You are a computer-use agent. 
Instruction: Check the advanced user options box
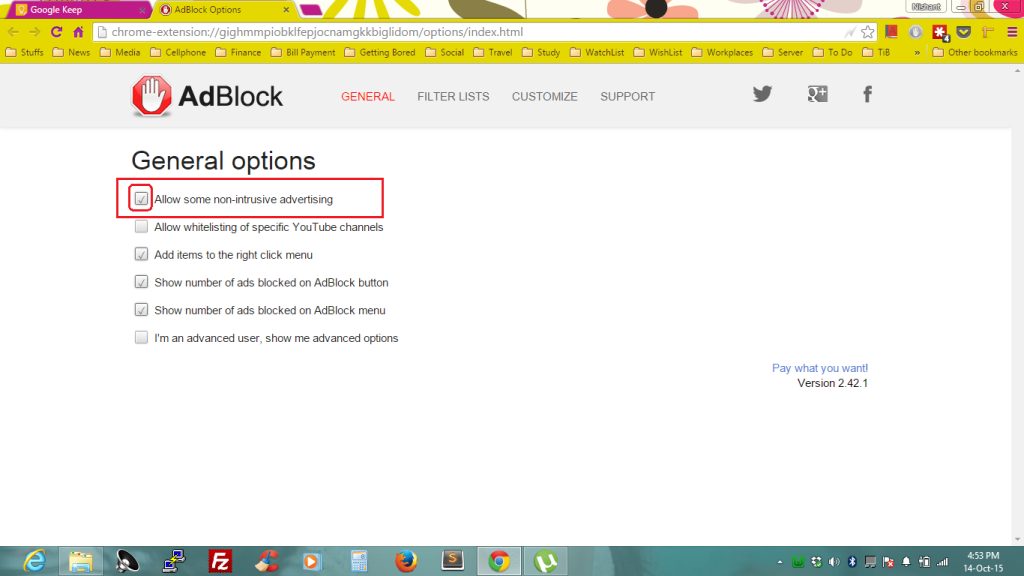point(141,338)
